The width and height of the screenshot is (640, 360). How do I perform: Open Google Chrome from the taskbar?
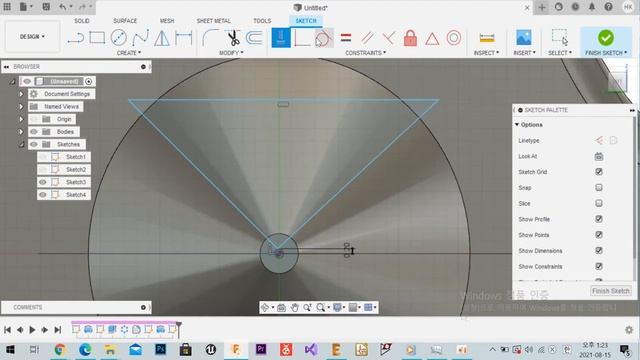tap(60, 350)
